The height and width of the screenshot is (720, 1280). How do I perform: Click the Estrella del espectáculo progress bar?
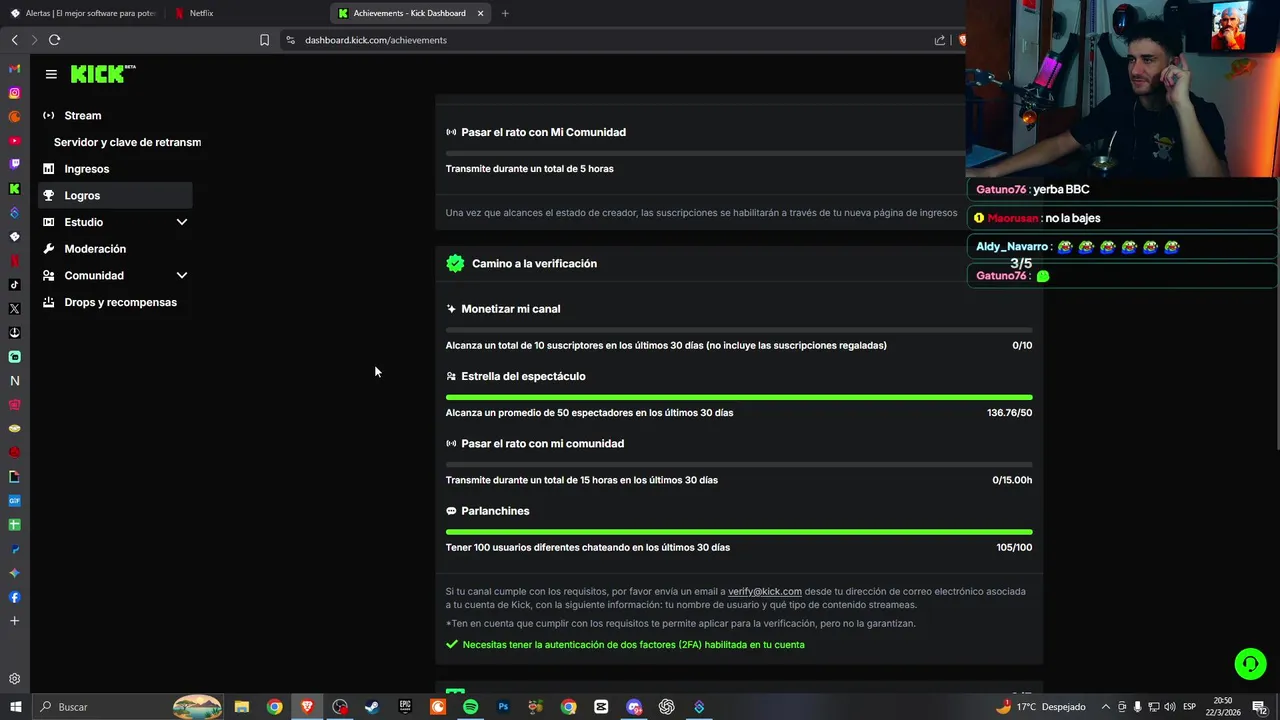[739, 397]
